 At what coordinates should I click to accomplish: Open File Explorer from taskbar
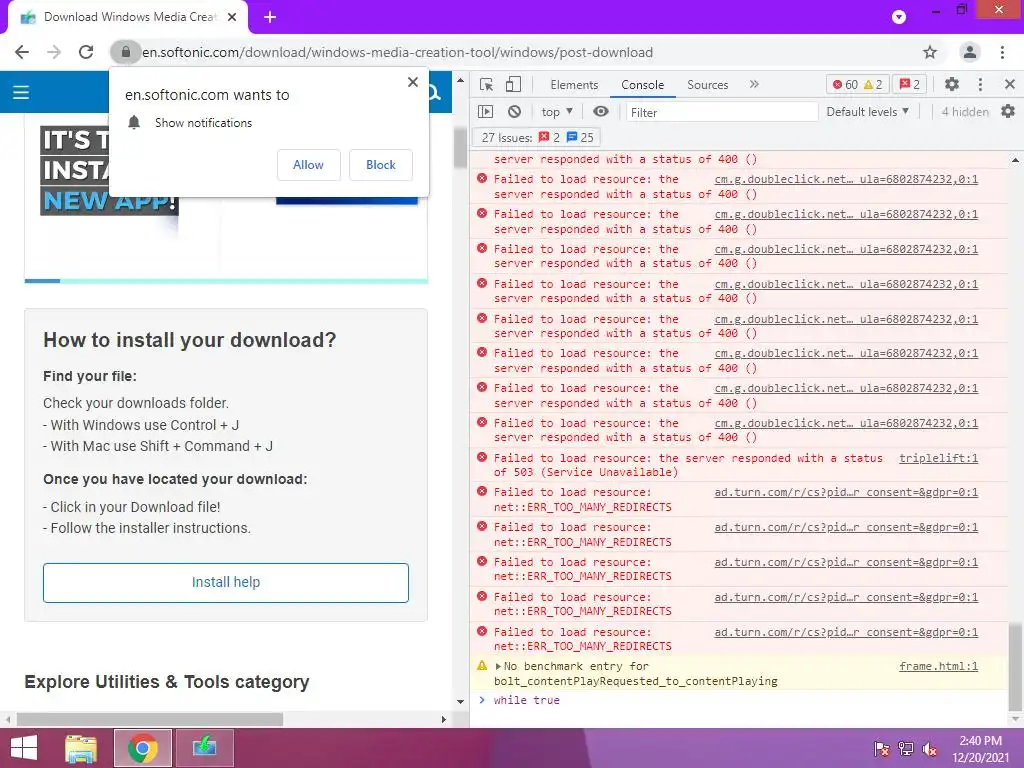pyautogui.click(x=81, y=748)
